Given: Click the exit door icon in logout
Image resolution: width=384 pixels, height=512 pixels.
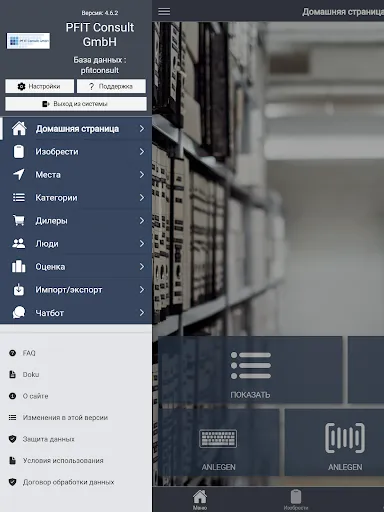Looking at the screenshot, I should (46, 104).
